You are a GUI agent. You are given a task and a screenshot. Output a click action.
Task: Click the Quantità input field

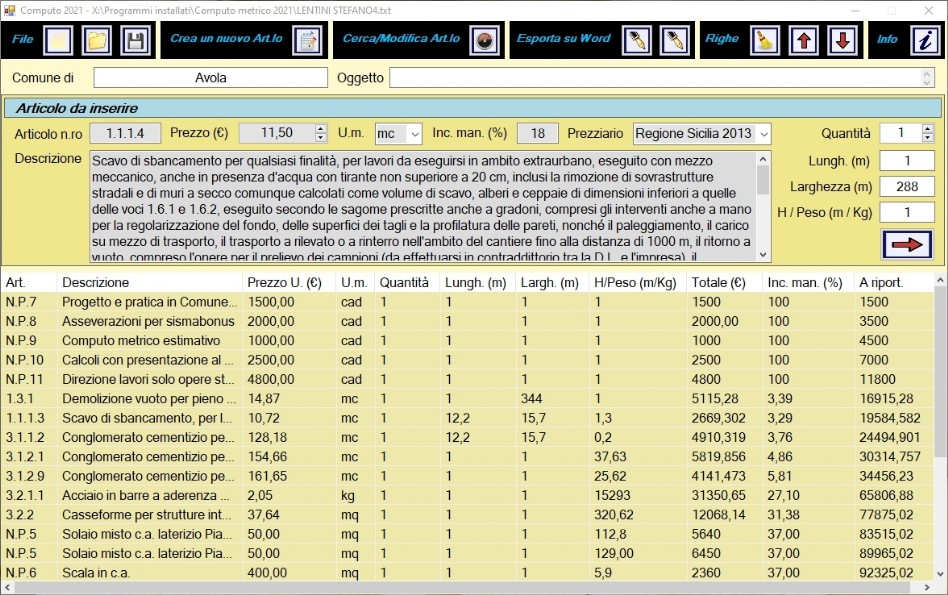[901, 133]
